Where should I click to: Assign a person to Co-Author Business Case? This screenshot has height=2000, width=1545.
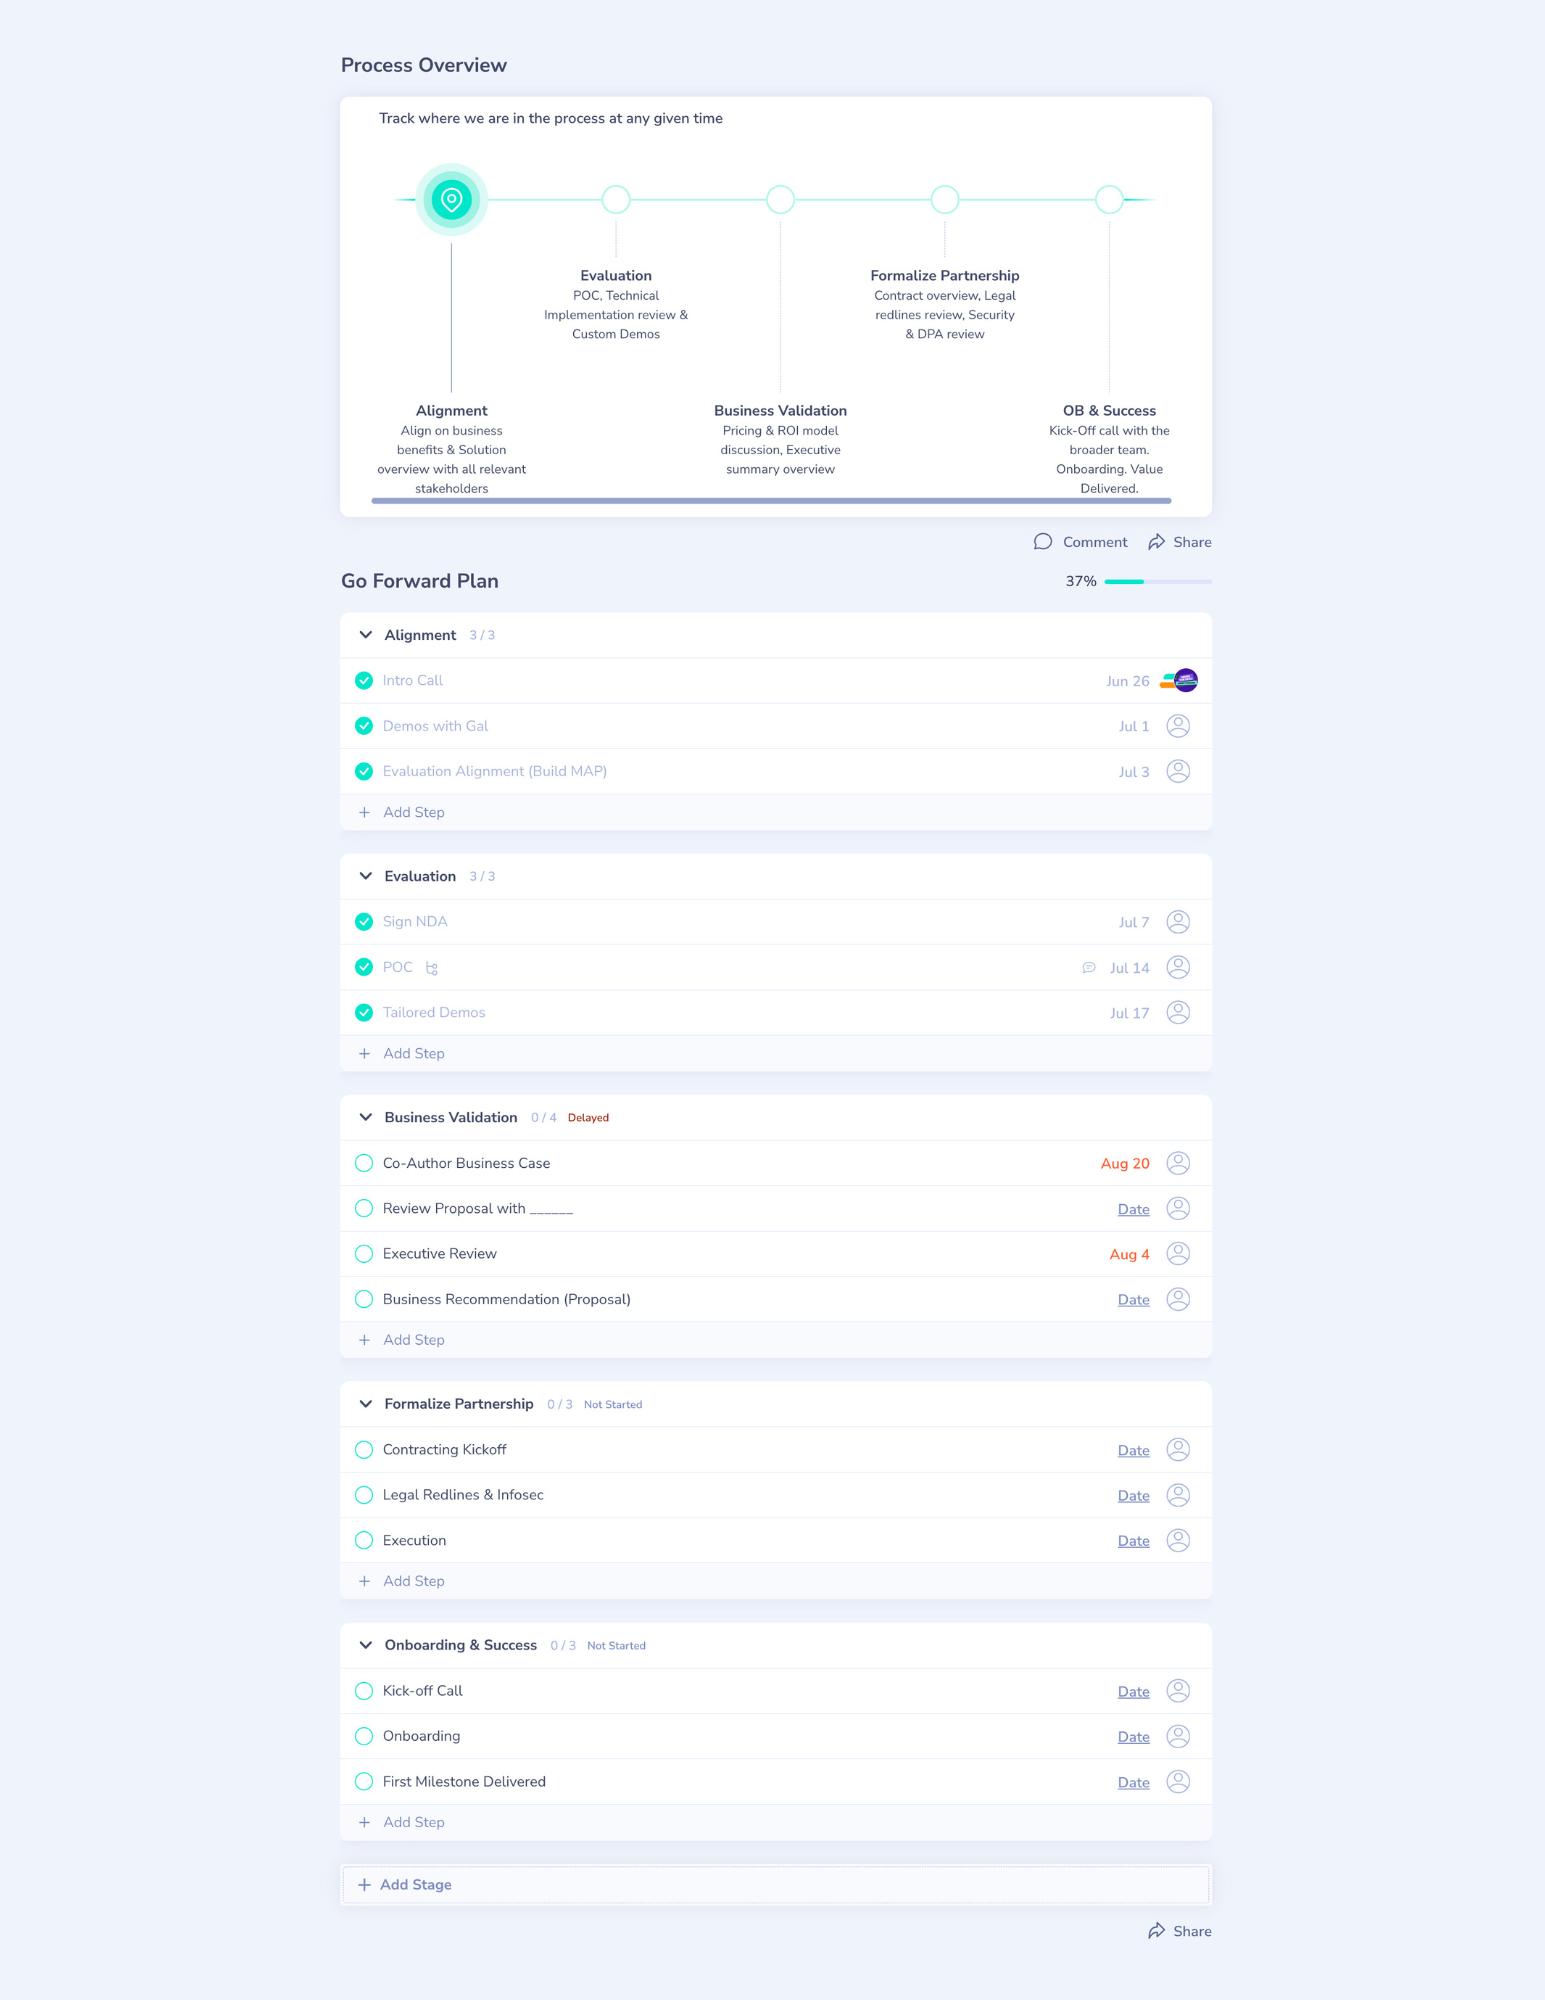pos(1179,1163)
